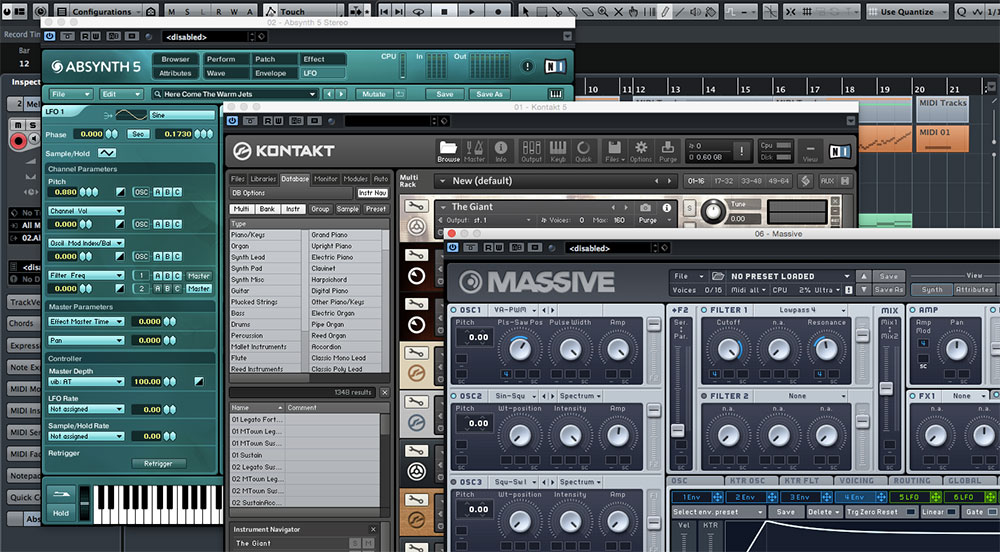This screenshot has height=552, width=1000.
Task: Adjust Massive OSC1 Pulse Width knob
Action: point(570,349)
